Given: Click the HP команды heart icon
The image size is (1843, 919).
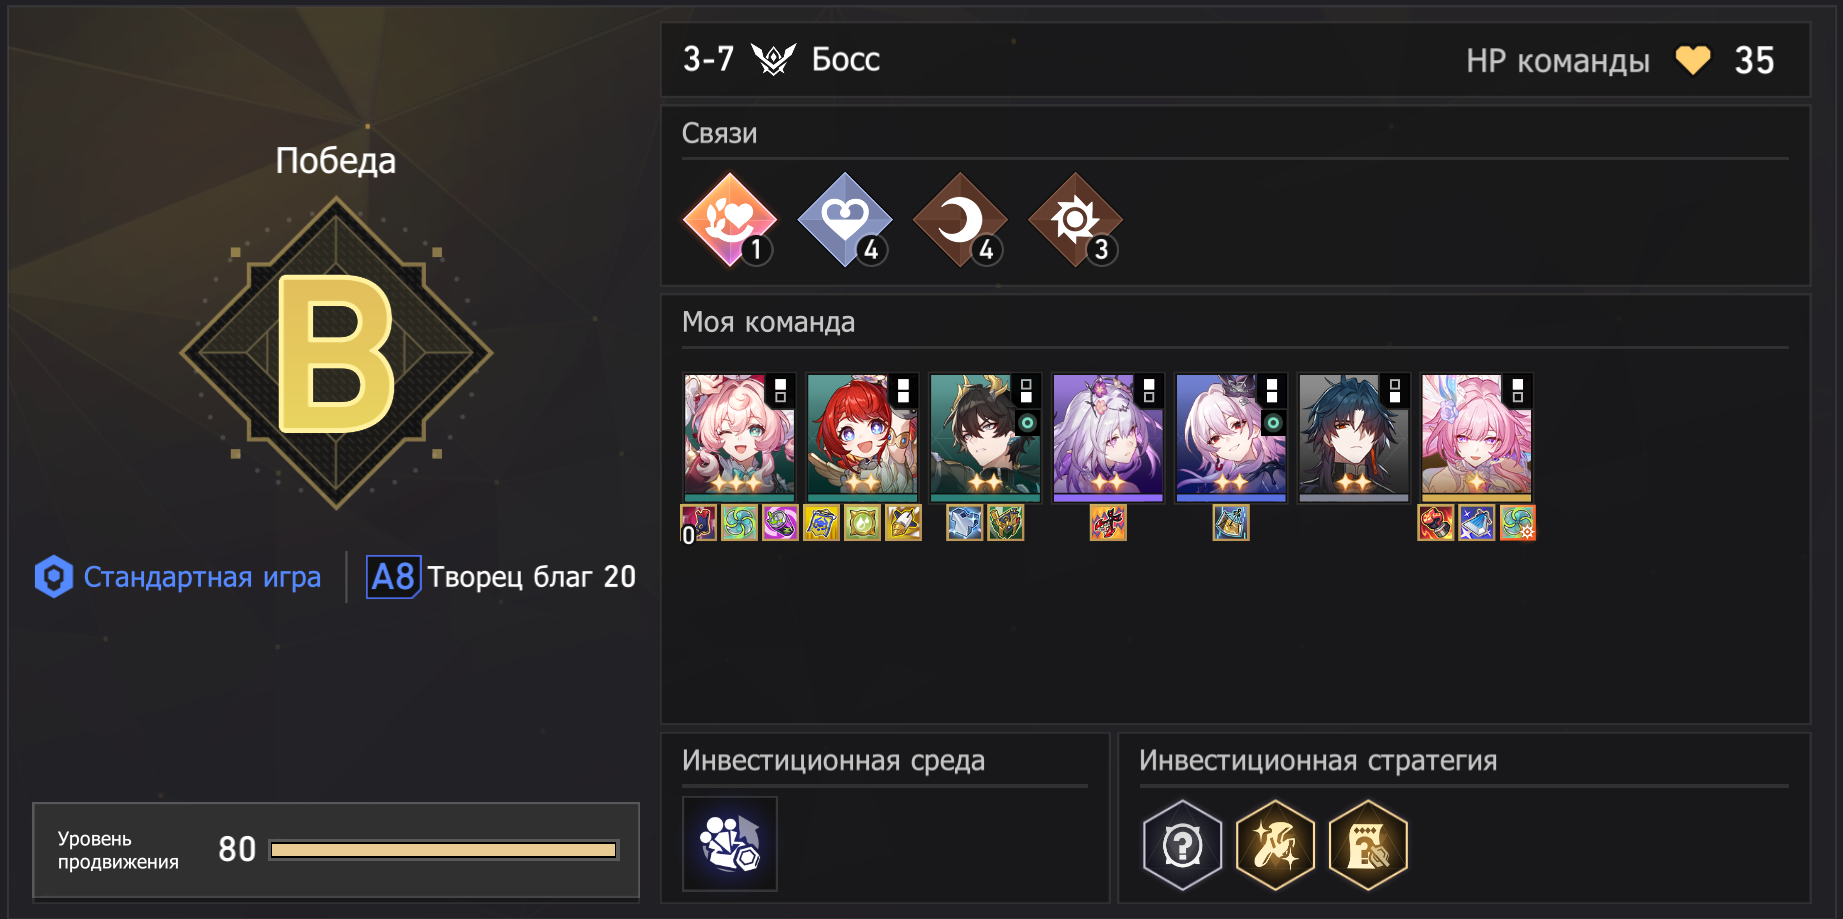Looking at the screenshot, I should pyautogui.click(x=1693, y=61).
